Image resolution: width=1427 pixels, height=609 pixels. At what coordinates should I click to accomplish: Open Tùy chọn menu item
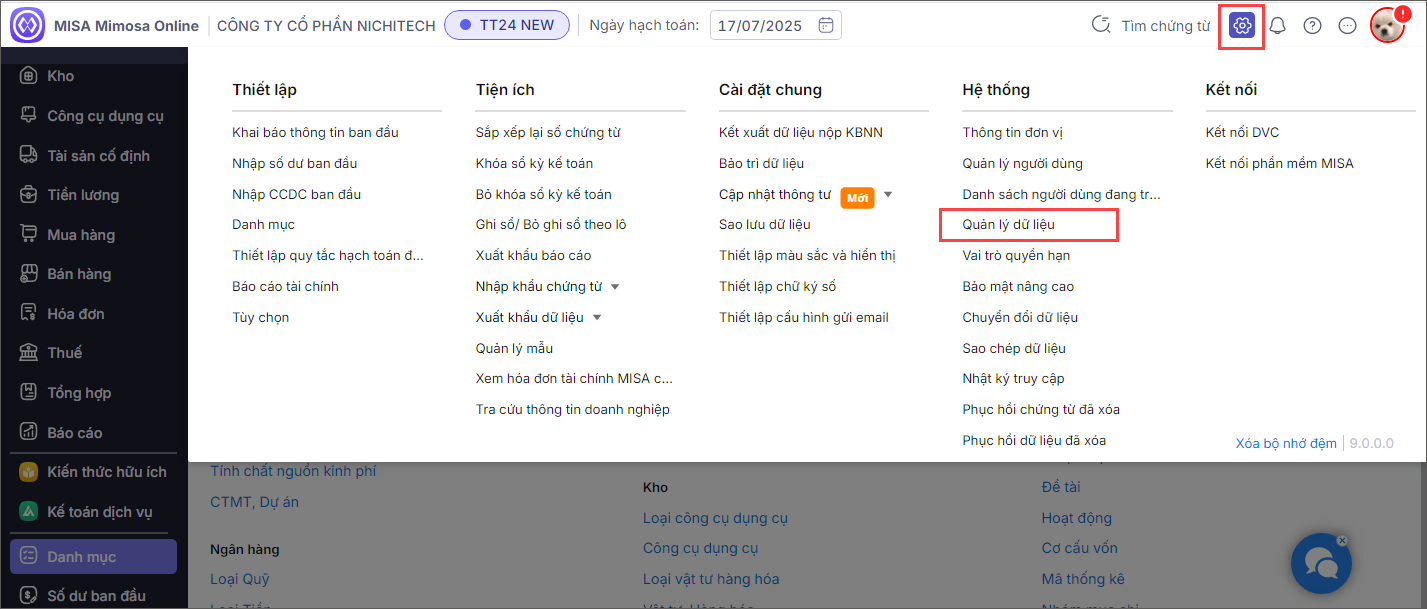click(x=261, y=317)
